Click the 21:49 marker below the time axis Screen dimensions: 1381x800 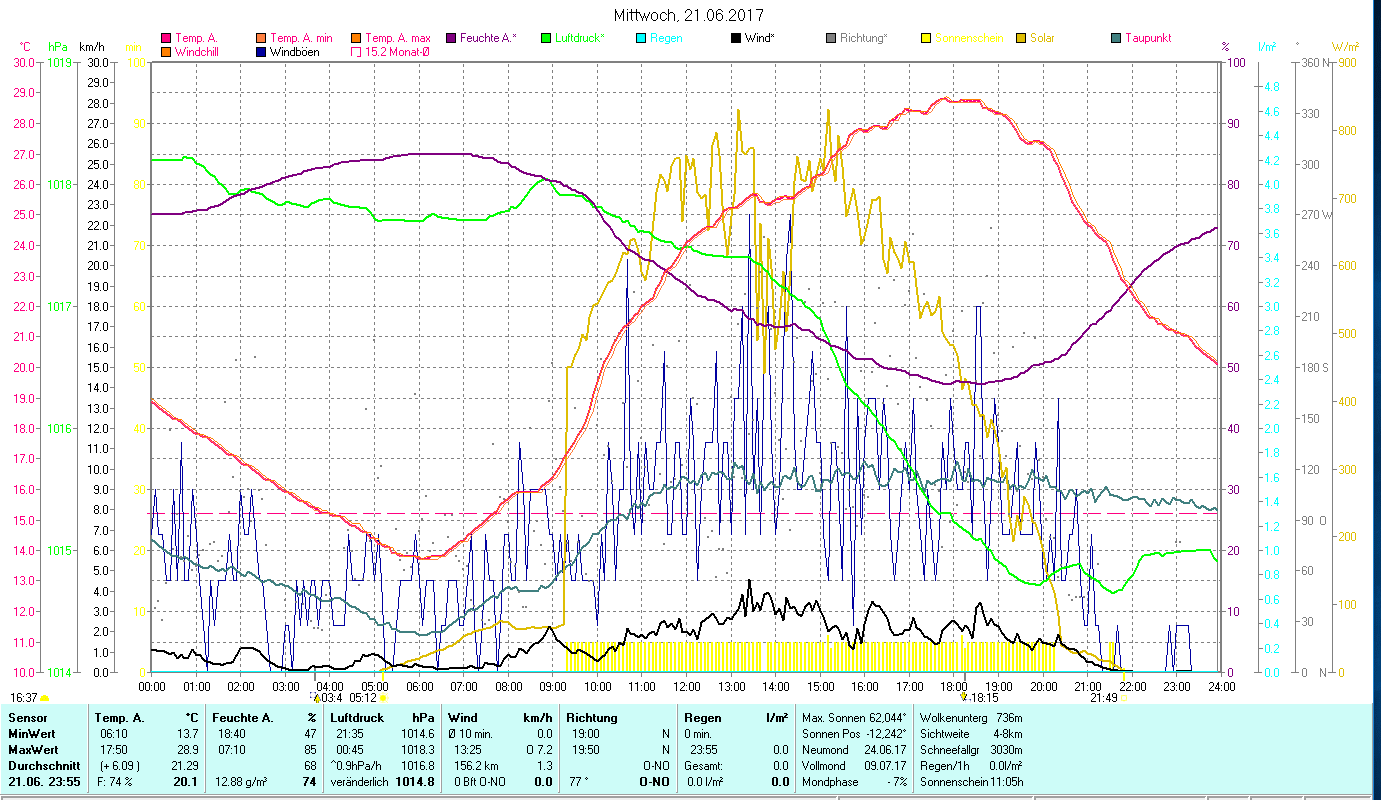[1105, 698]
